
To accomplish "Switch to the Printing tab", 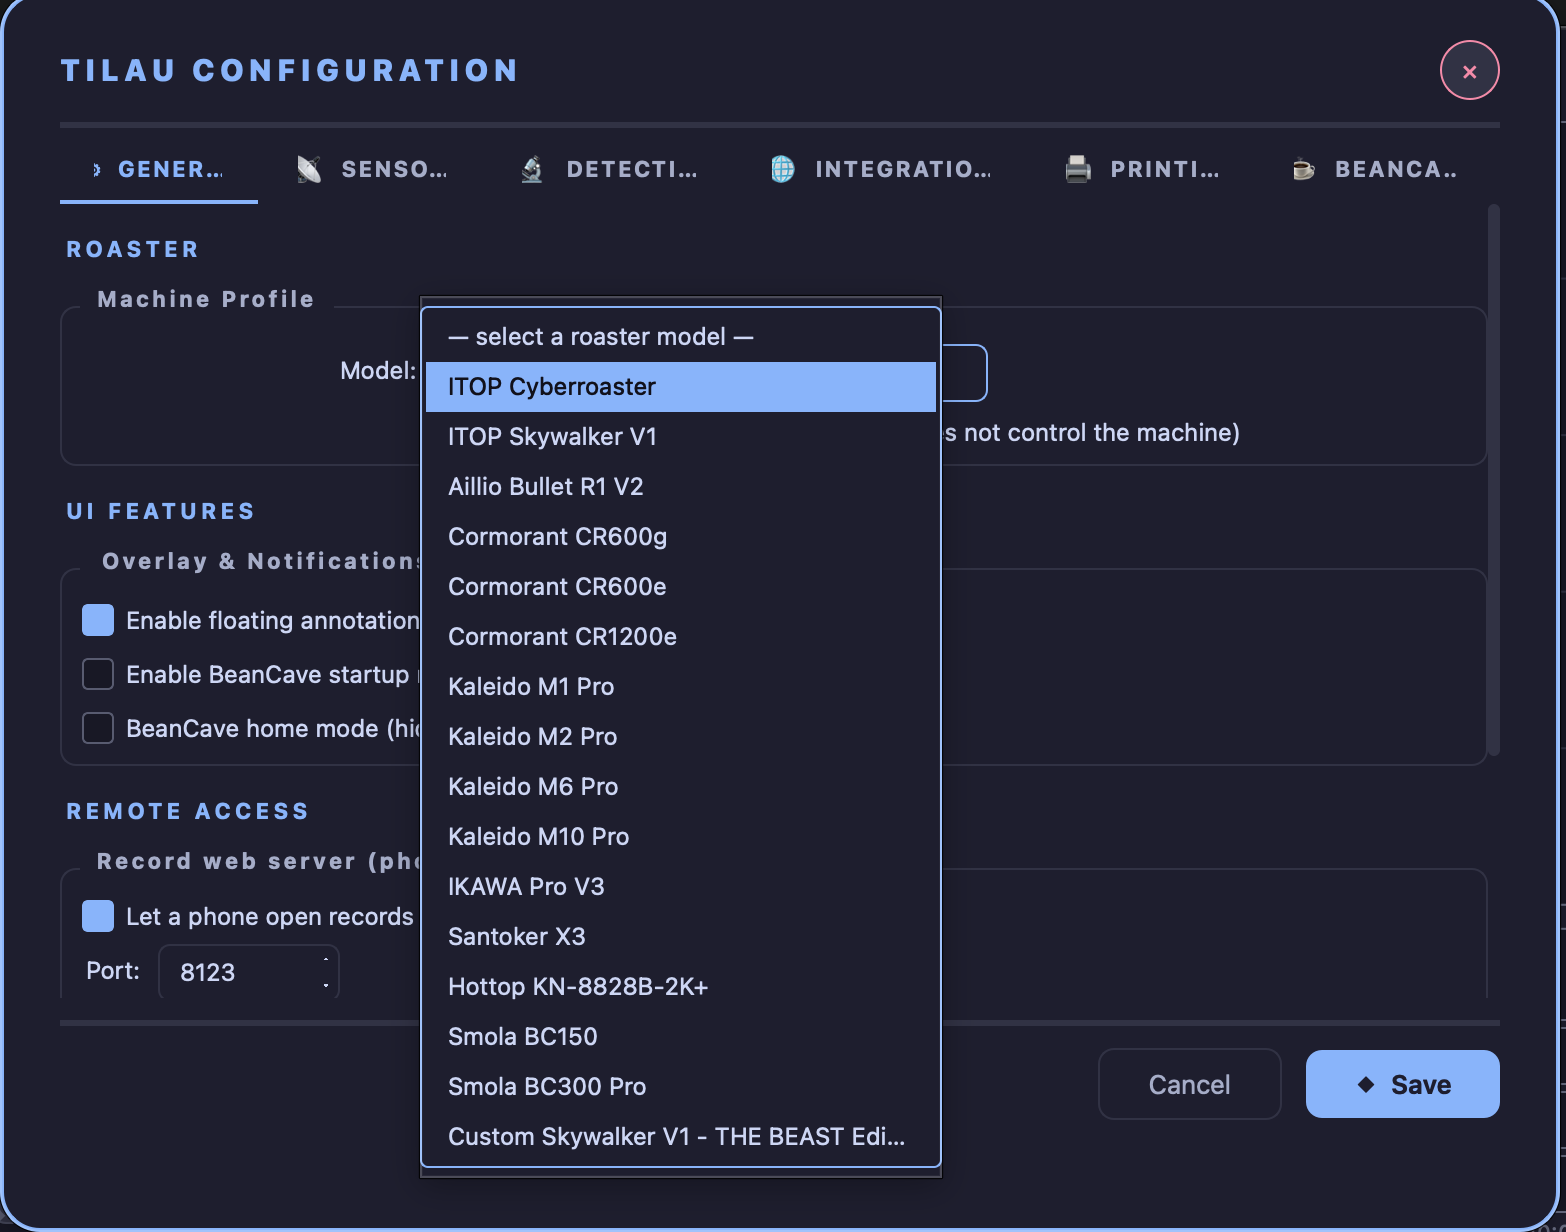I will (x=1144, y=170).
